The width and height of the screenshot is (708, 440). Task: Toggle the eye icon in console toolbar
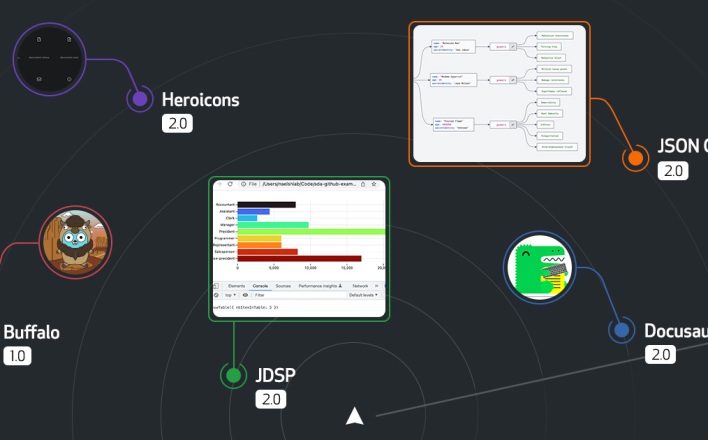[245, 295]
